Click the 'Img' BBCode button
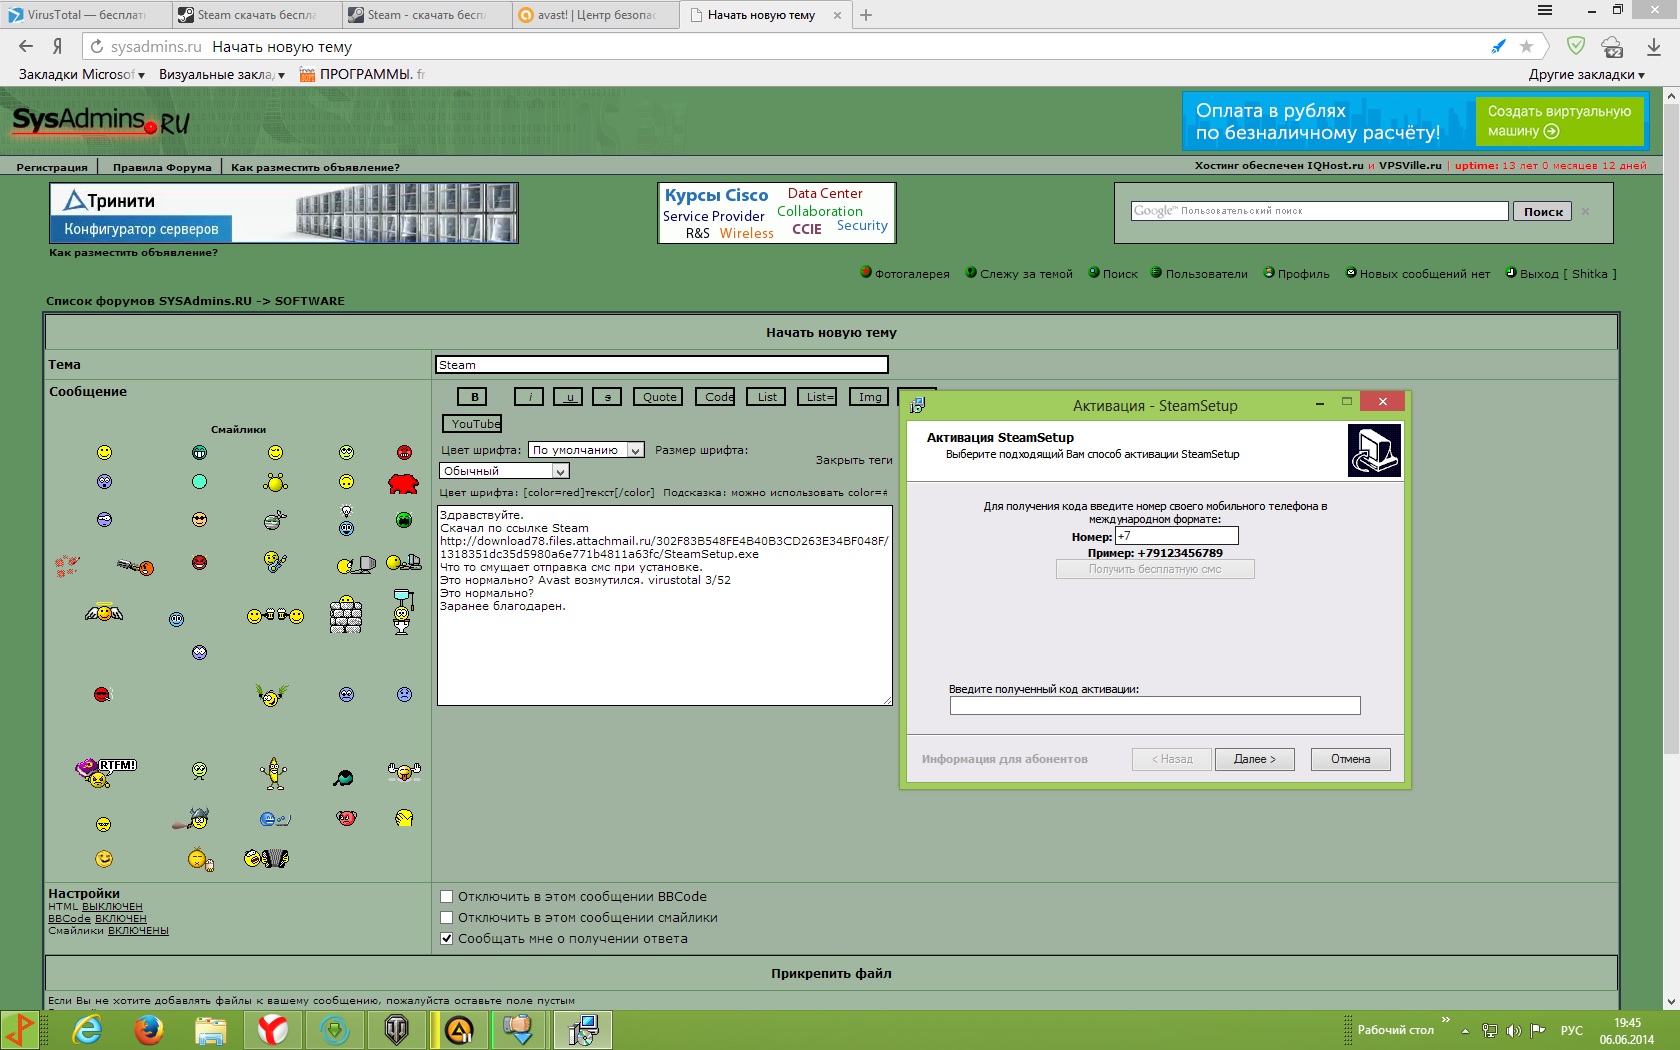1680x1050 pixels. (x=870, y=397)
